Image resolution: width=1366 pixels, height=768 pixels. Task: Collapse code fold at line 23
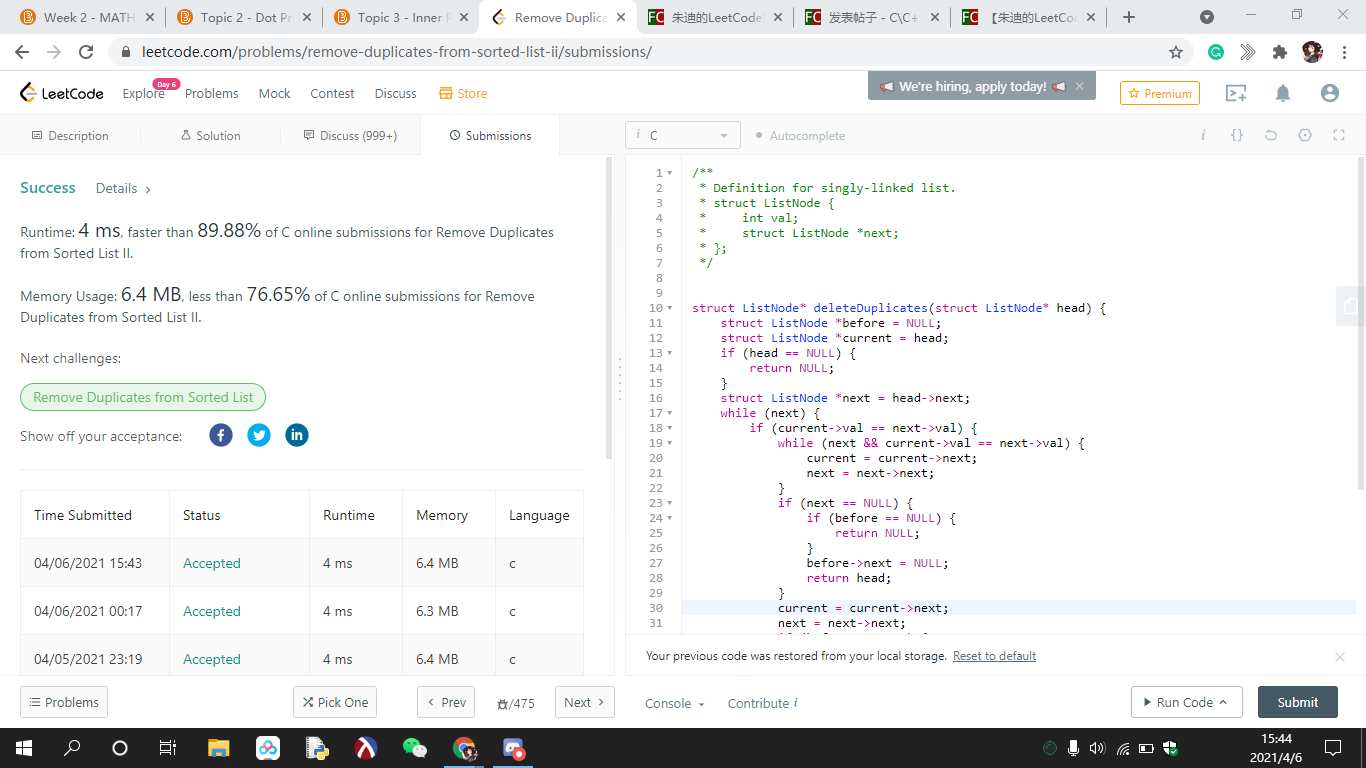(670, 503)
